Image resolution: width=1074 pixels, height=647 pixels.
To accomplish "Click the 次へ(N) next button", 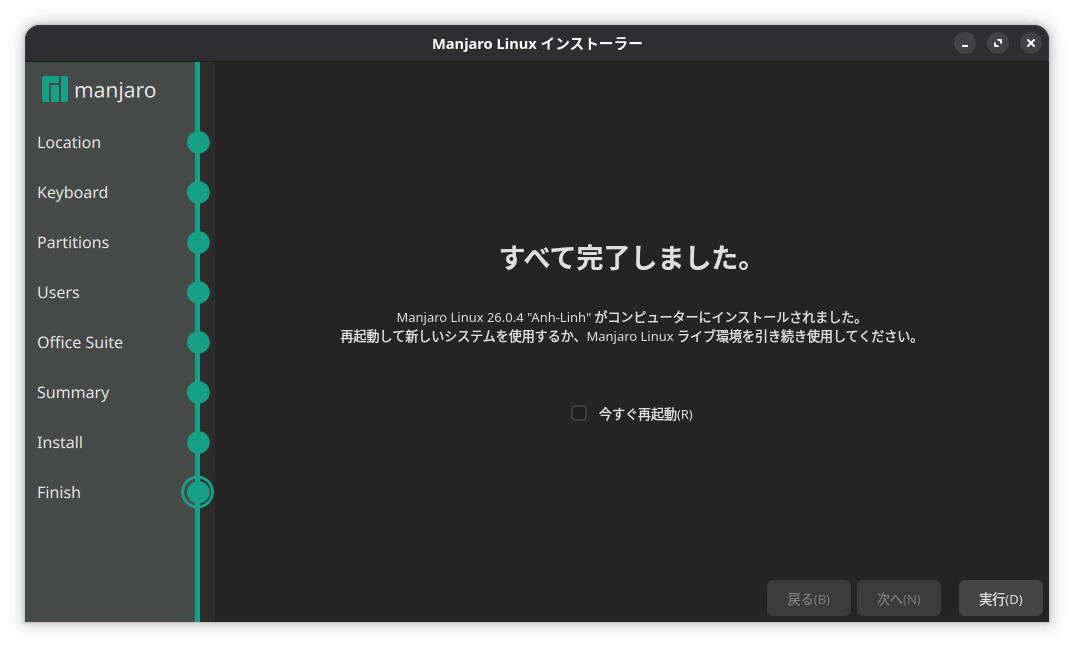I will click(x=899, y=598).
